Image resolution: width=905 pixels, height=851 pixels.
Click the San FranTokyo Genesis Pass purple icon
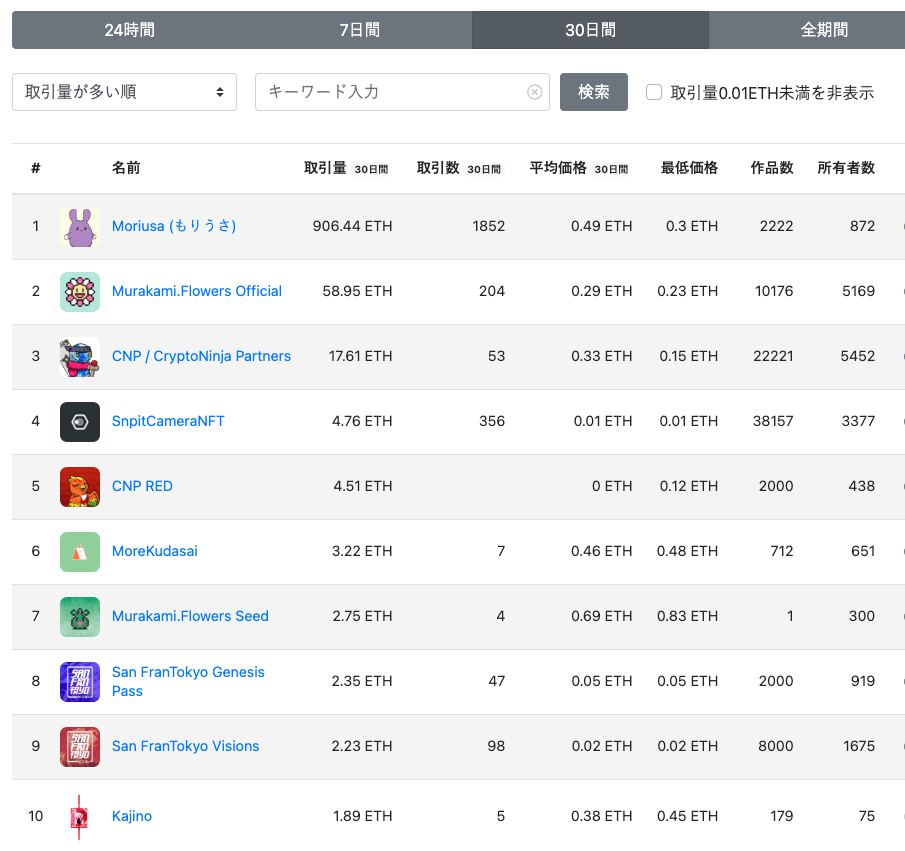click(x=80, y=682)
